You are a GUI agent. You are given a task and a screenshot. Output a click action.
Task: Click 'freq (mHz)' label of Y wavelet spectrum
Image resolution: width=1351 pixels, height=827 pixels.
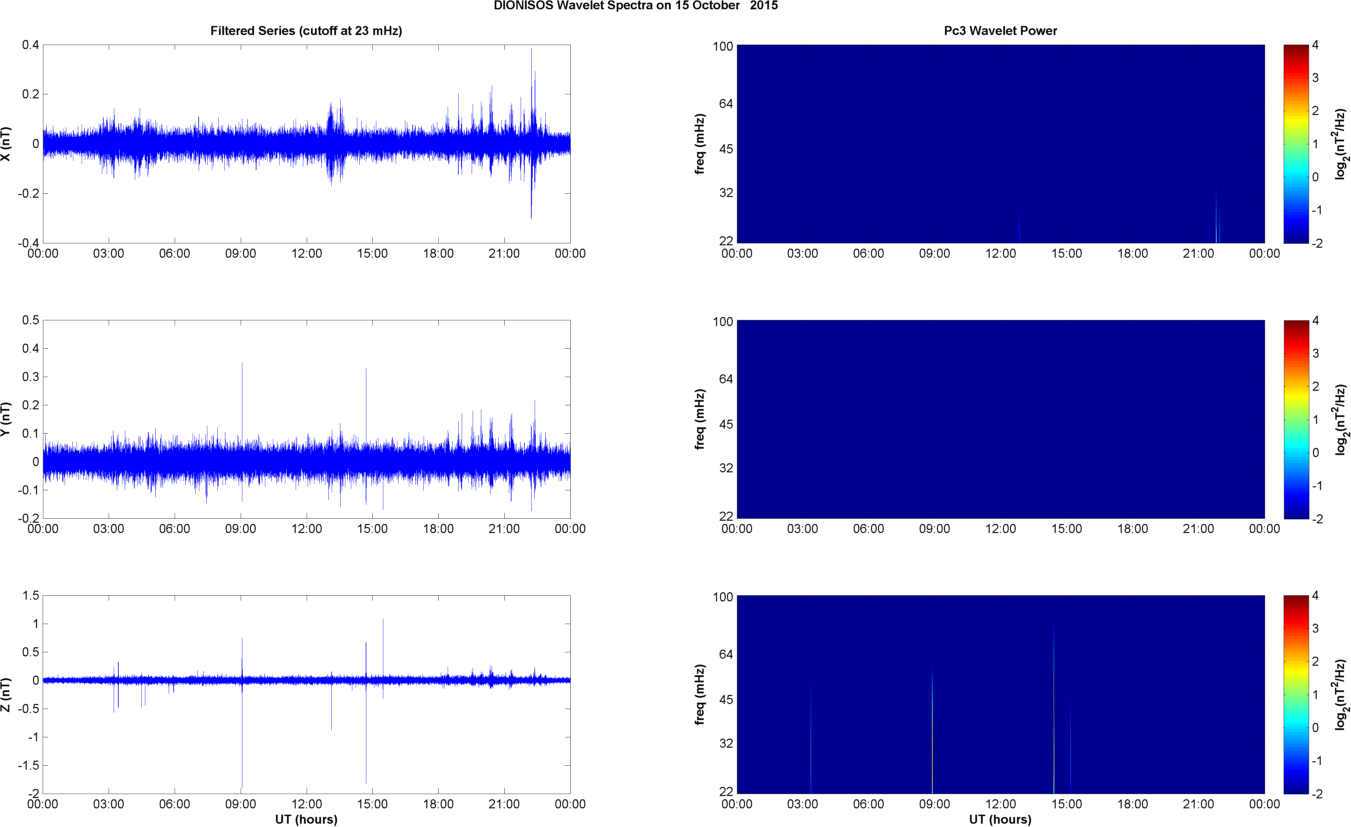coord(701,420)
